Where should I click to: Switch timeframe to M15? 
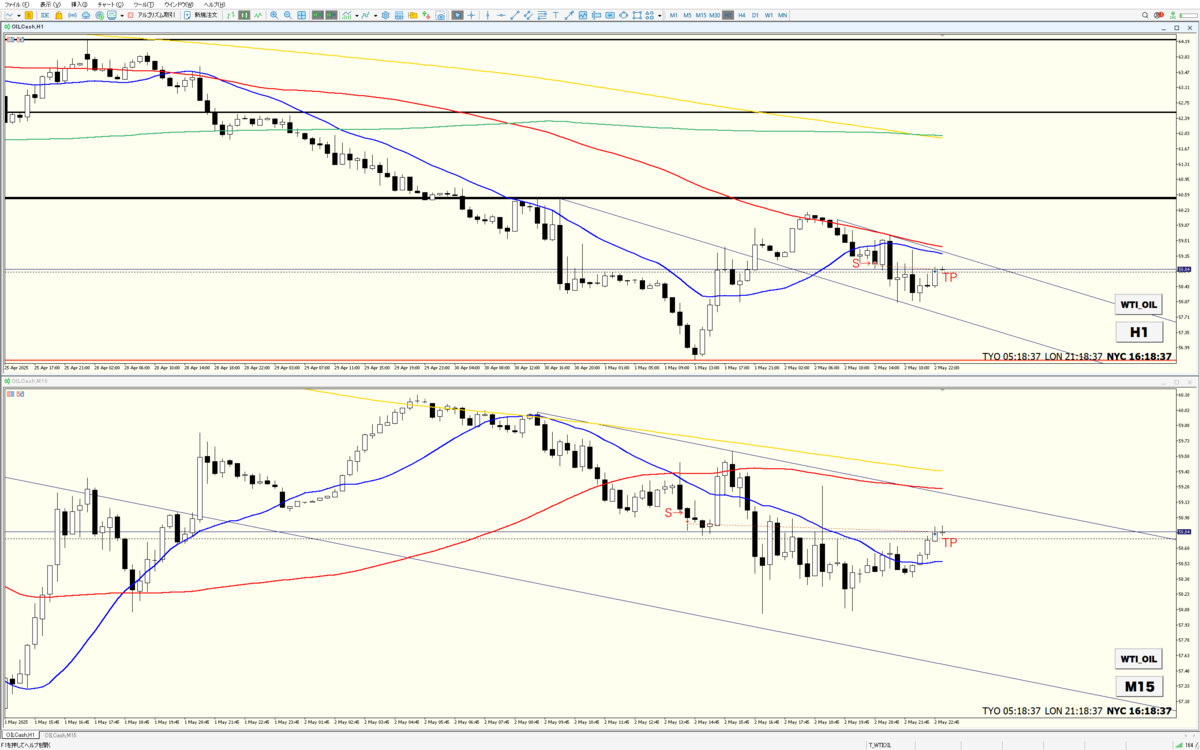point(701,15)
